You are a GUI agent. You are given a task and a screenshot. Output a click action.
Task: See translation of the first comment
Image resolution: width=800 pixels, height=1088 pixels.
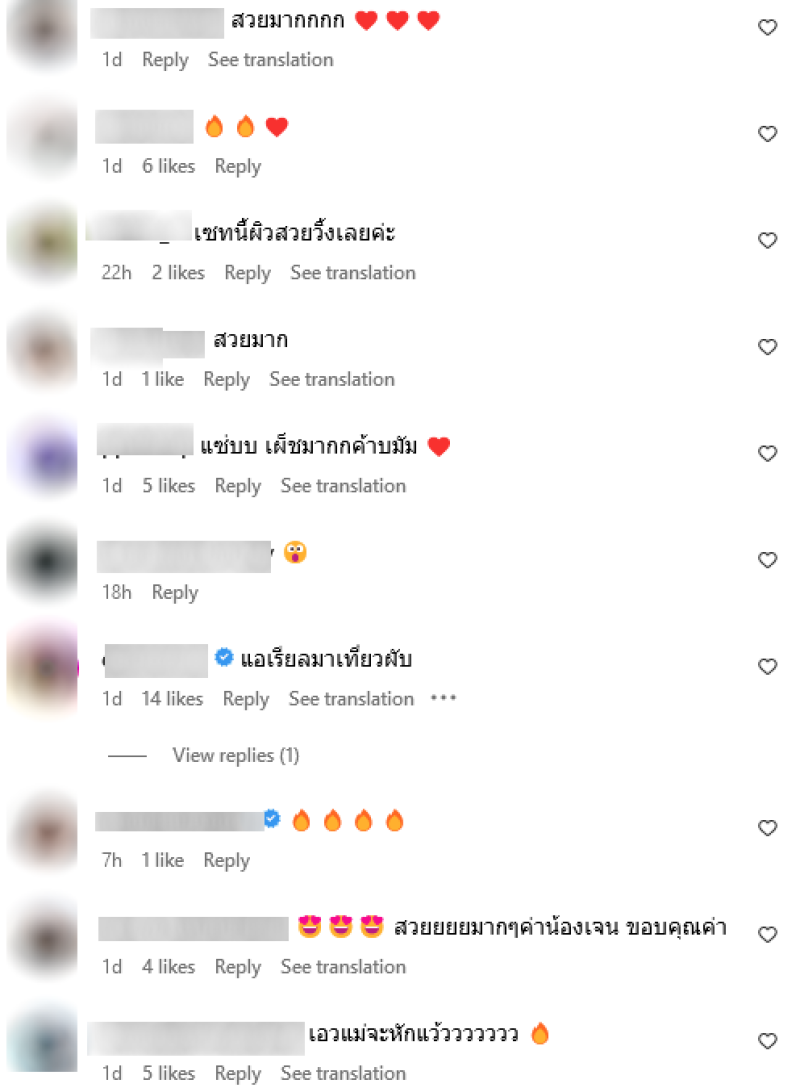pyautogui.click(x=271, y=60)
